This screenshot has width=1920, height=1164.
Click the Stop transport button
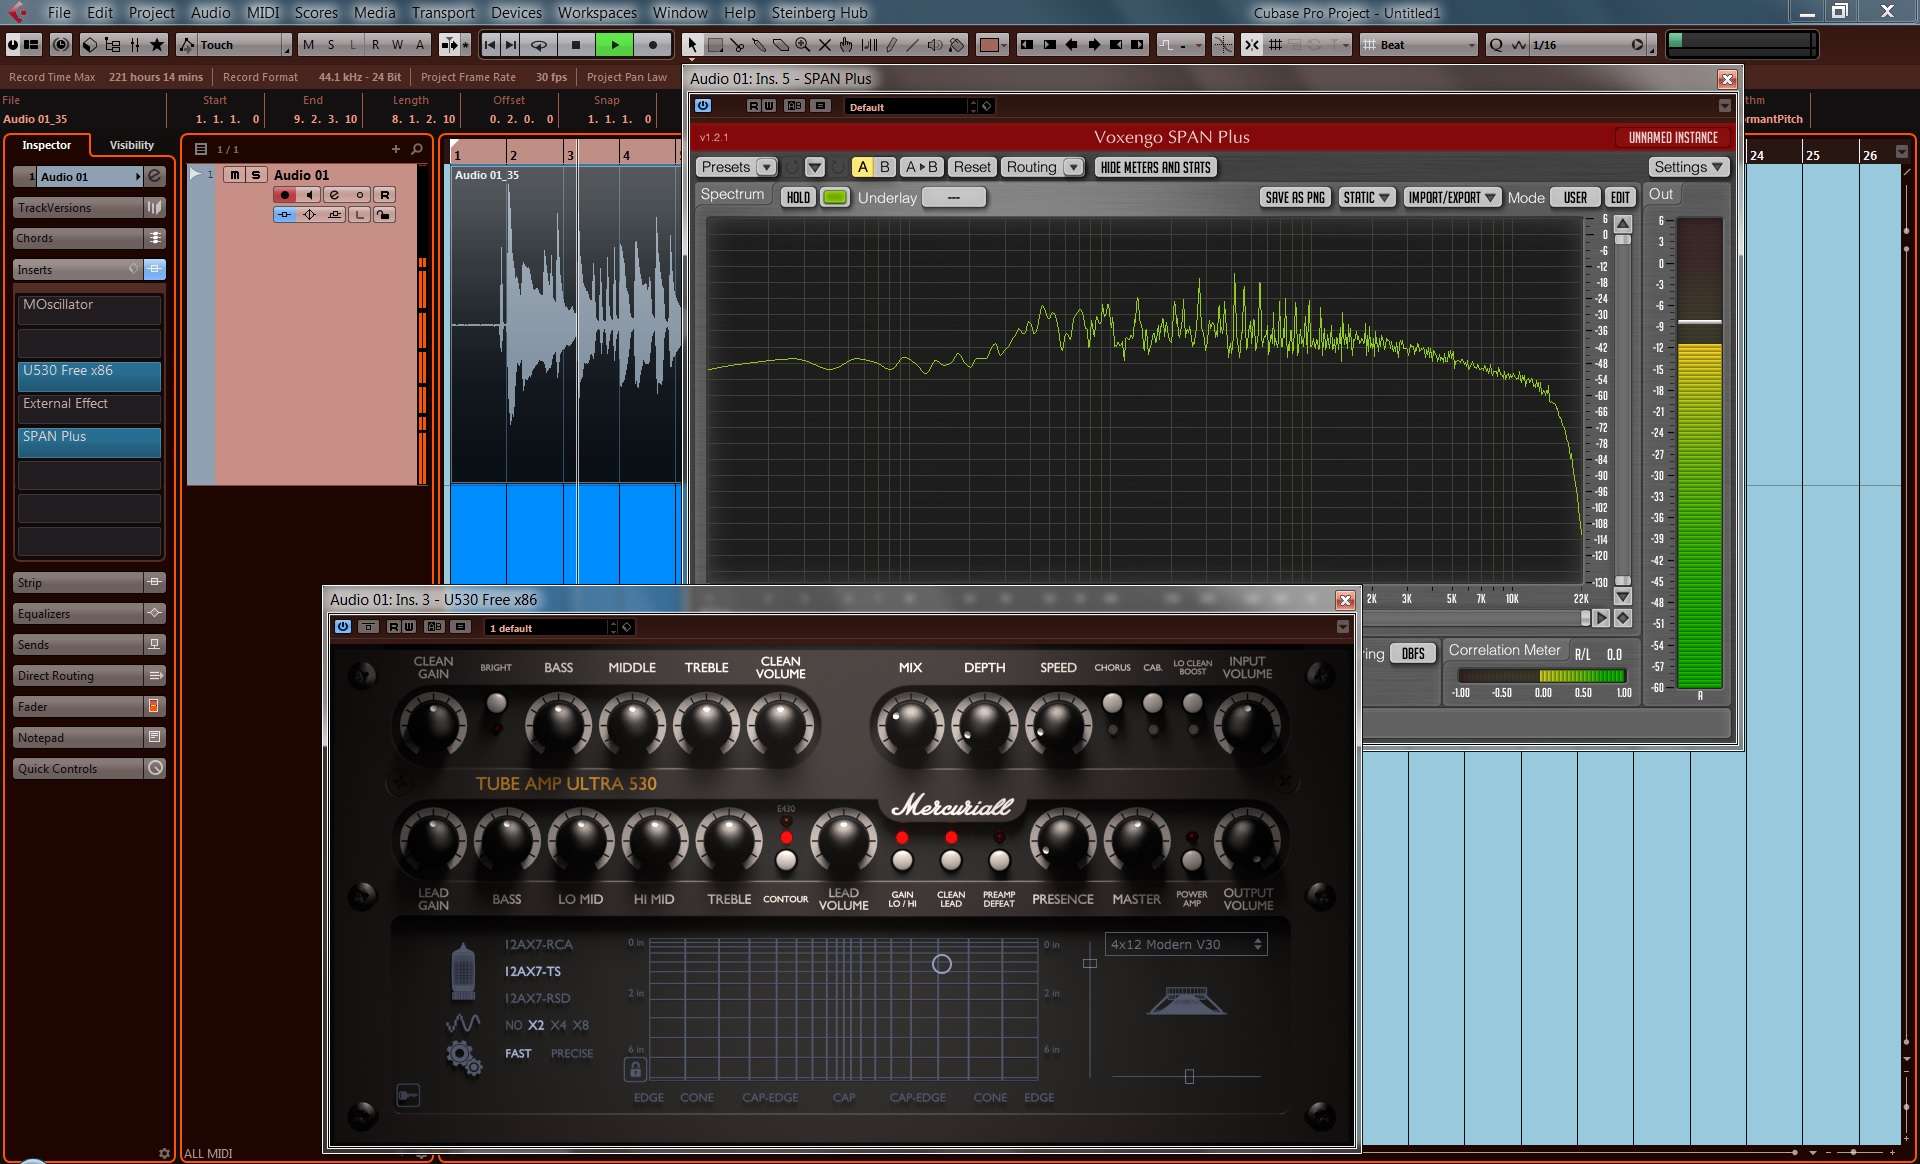click(x=576, y=45)
